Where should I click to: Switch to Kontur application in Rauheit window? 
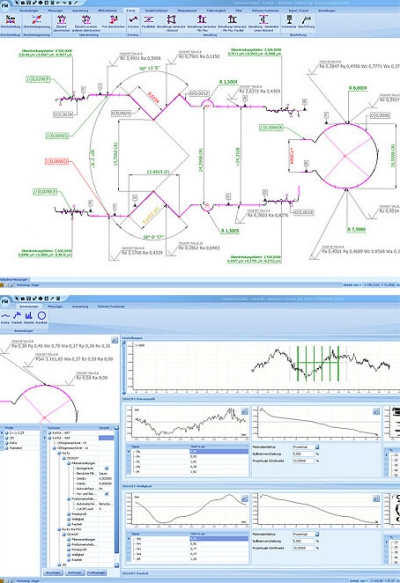tap(5, 318)
